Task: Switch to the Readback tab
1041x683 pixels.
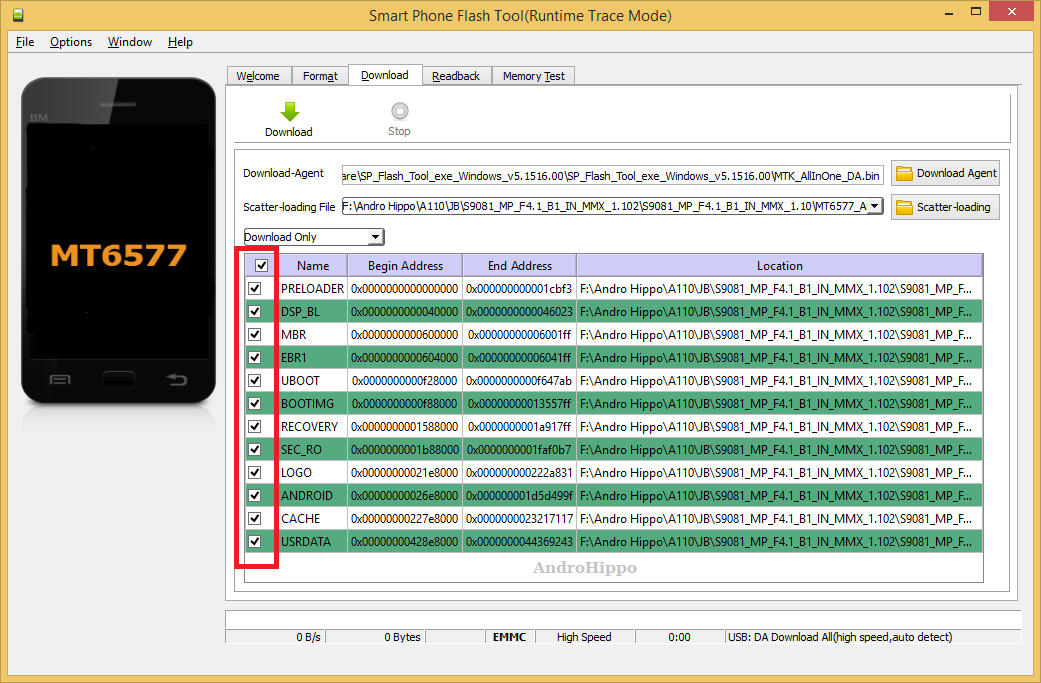Action: click(x=456, y=75)
